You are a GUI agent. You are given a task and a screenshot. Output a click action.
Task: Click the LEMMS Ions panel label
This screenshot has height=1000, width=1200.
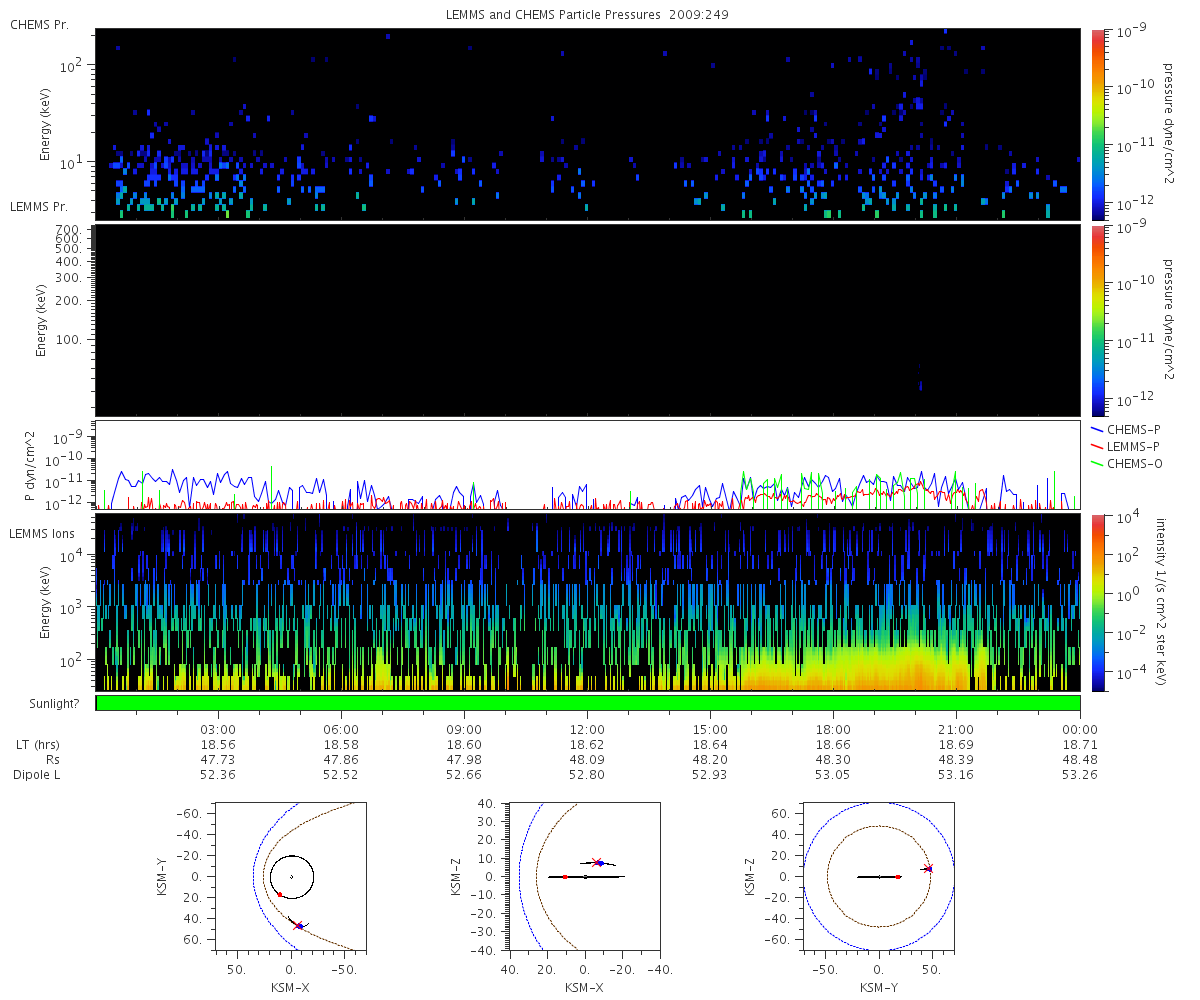click(41, 534)
